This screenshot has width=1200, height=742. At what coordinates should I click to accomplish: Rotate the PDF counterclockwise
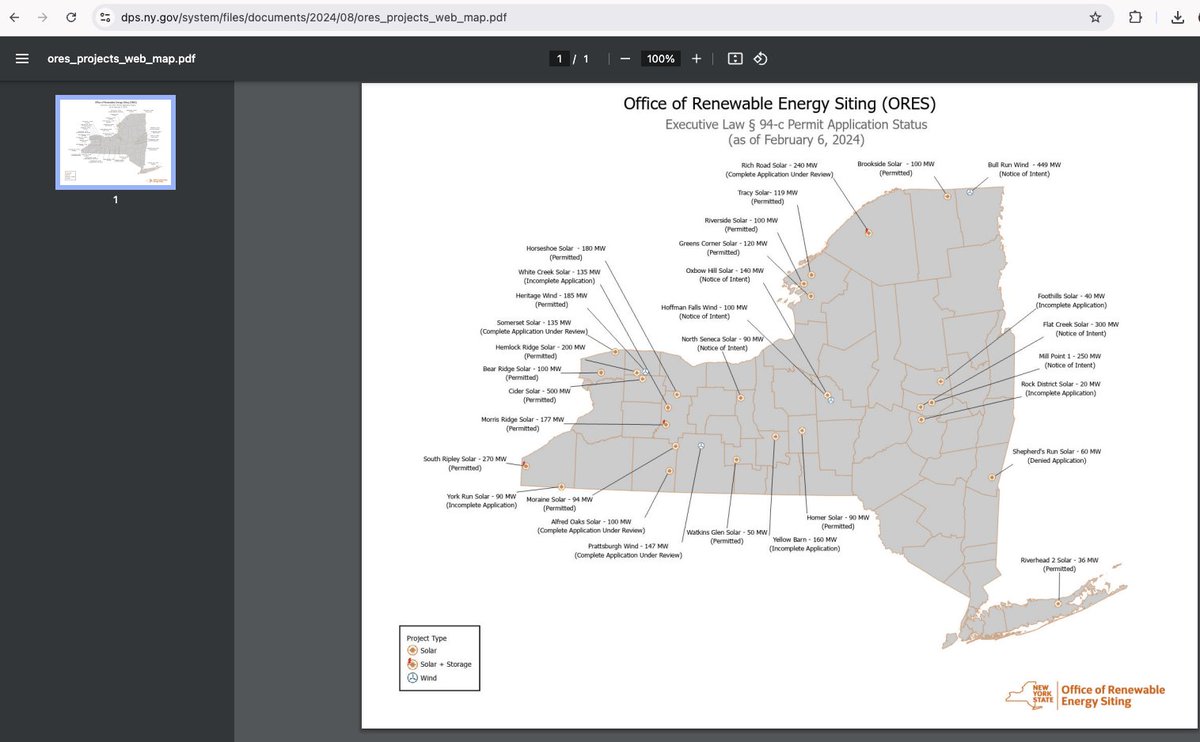(x=760, y=59)
